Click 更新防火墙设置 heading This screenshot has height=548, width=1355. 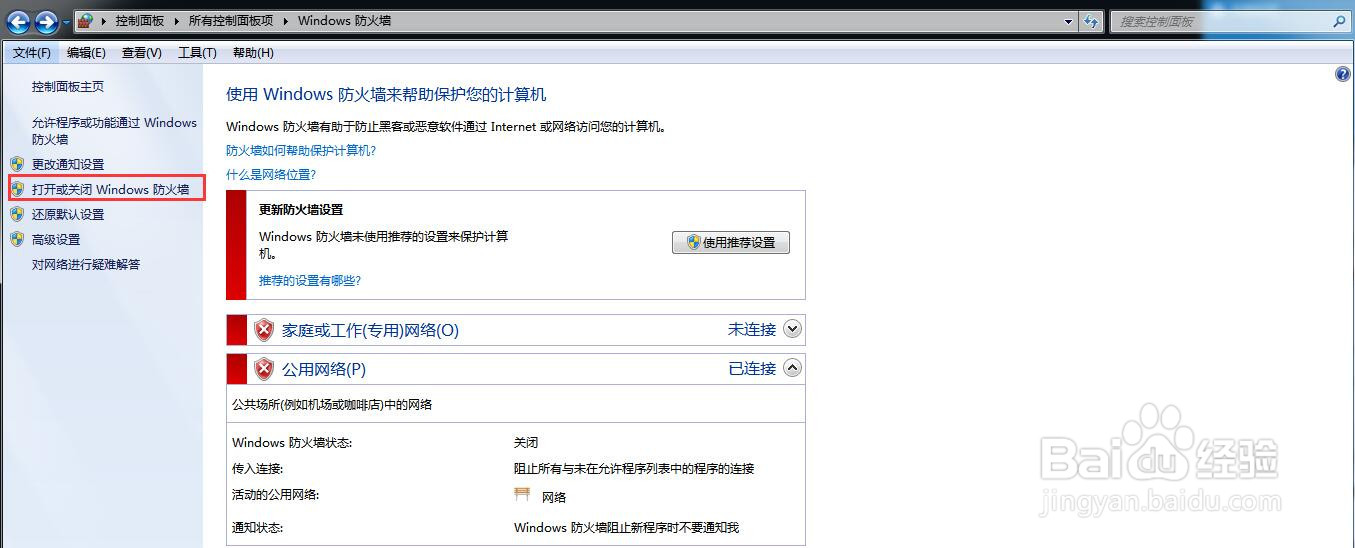coord(301,210)
